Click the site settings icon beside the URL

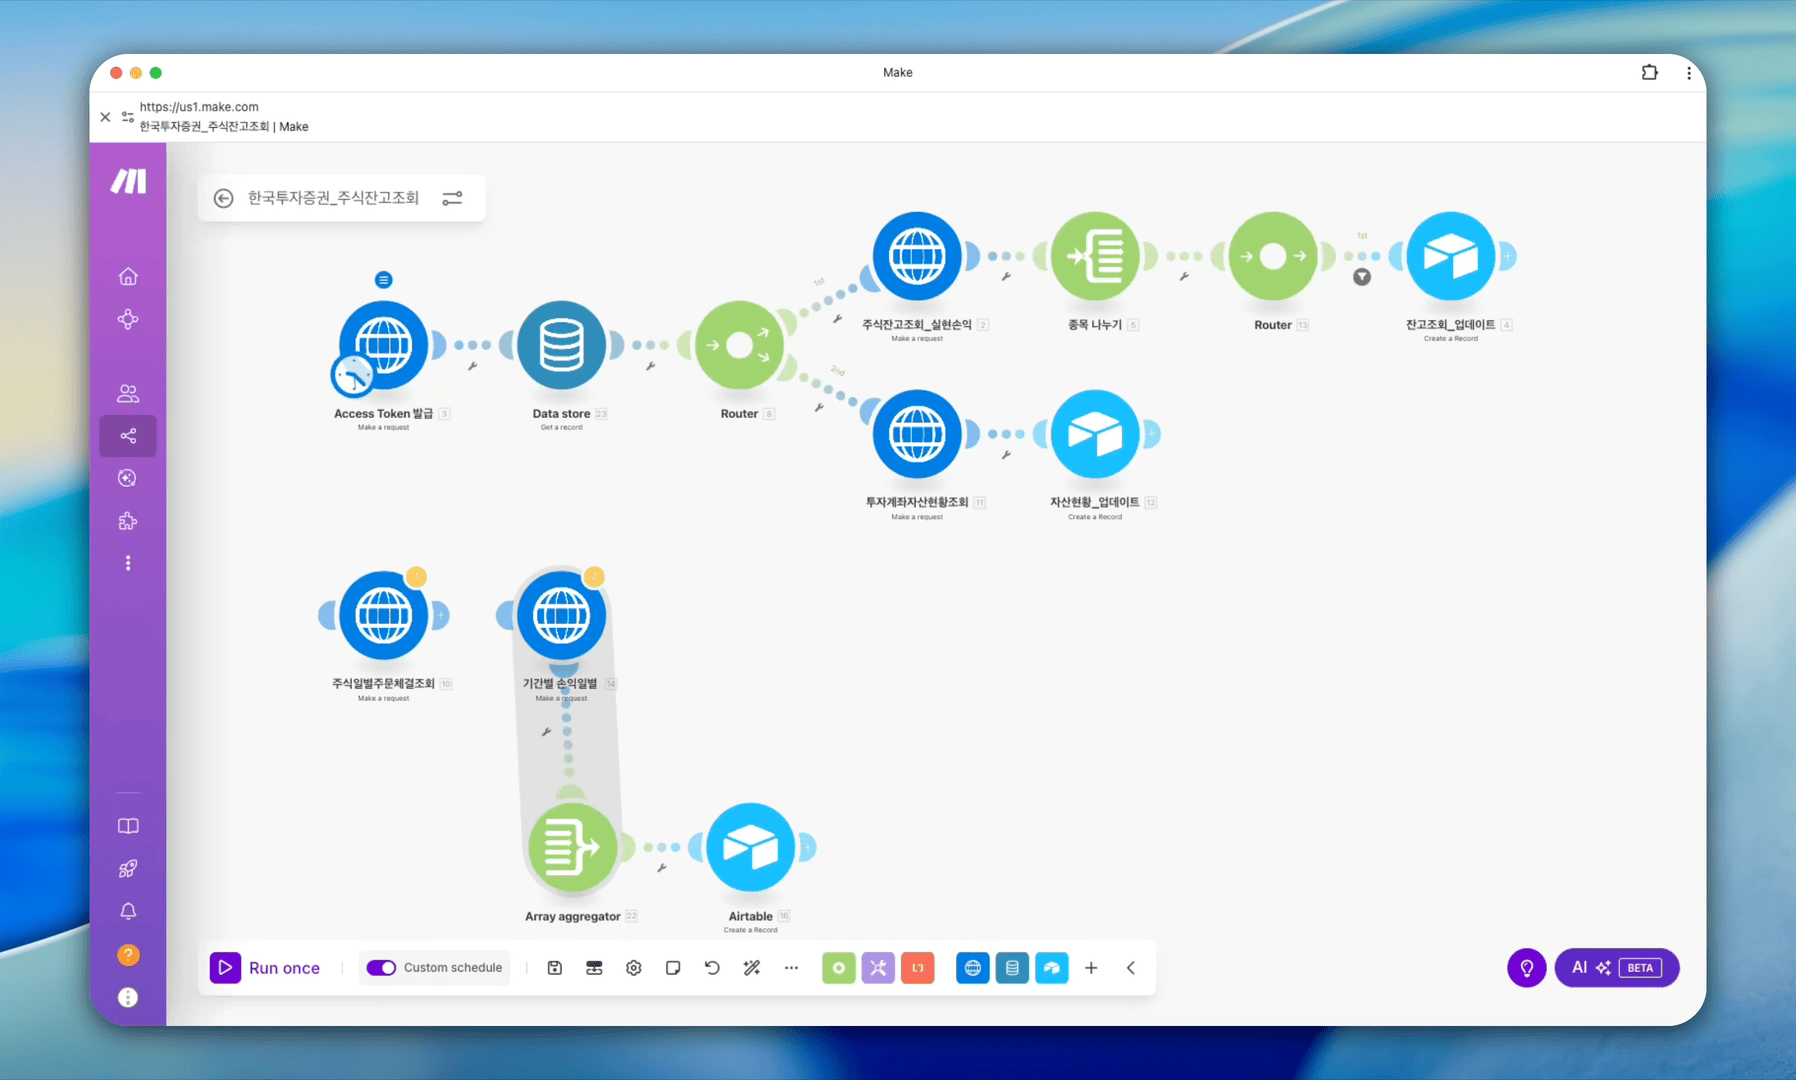click(127, 117)
